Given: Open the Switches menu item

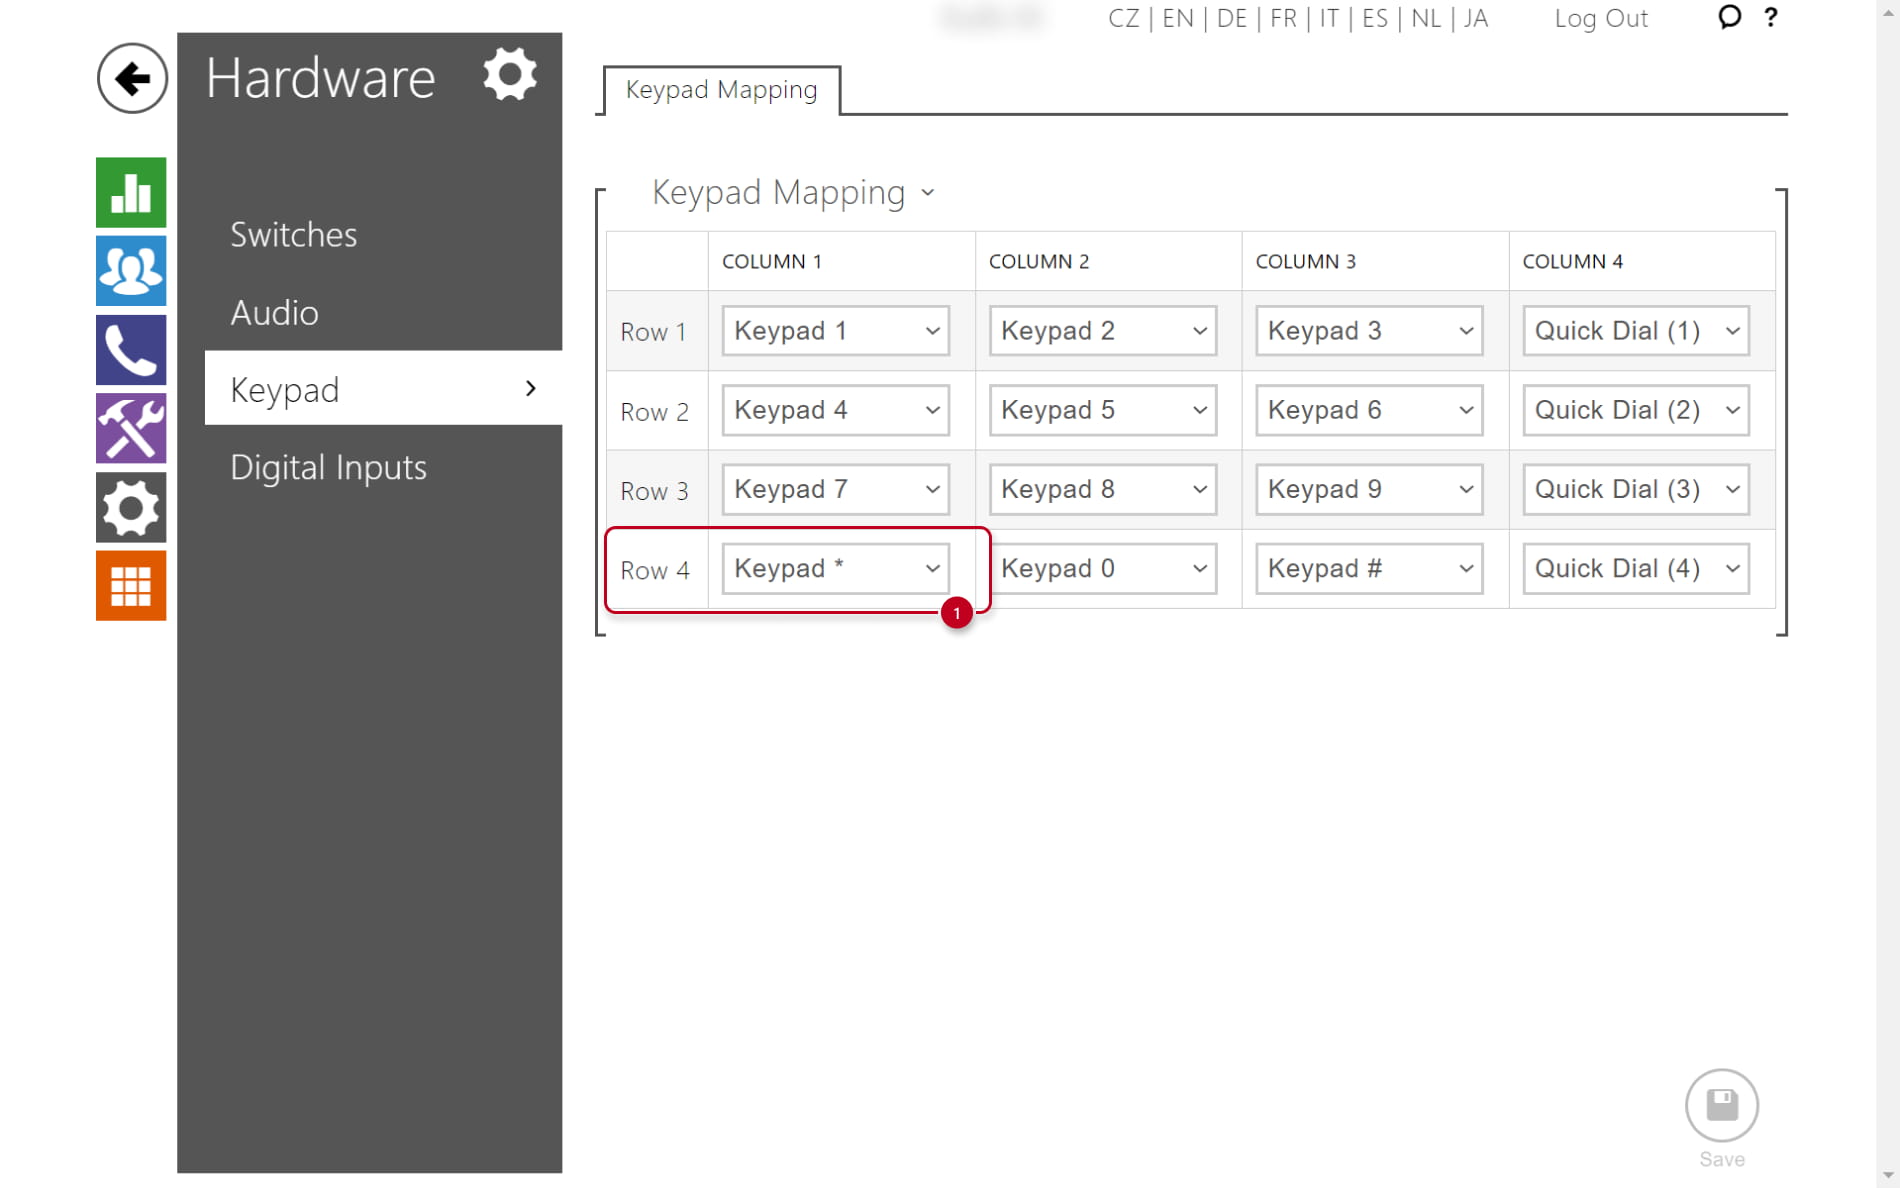Looking at the screenshot, I should pos(294,234).
